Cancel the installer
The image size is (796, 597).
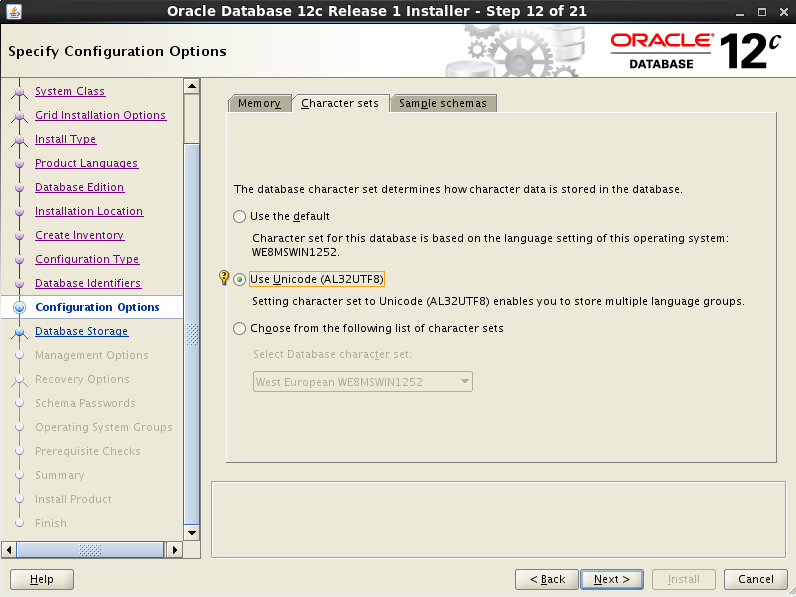755,579
